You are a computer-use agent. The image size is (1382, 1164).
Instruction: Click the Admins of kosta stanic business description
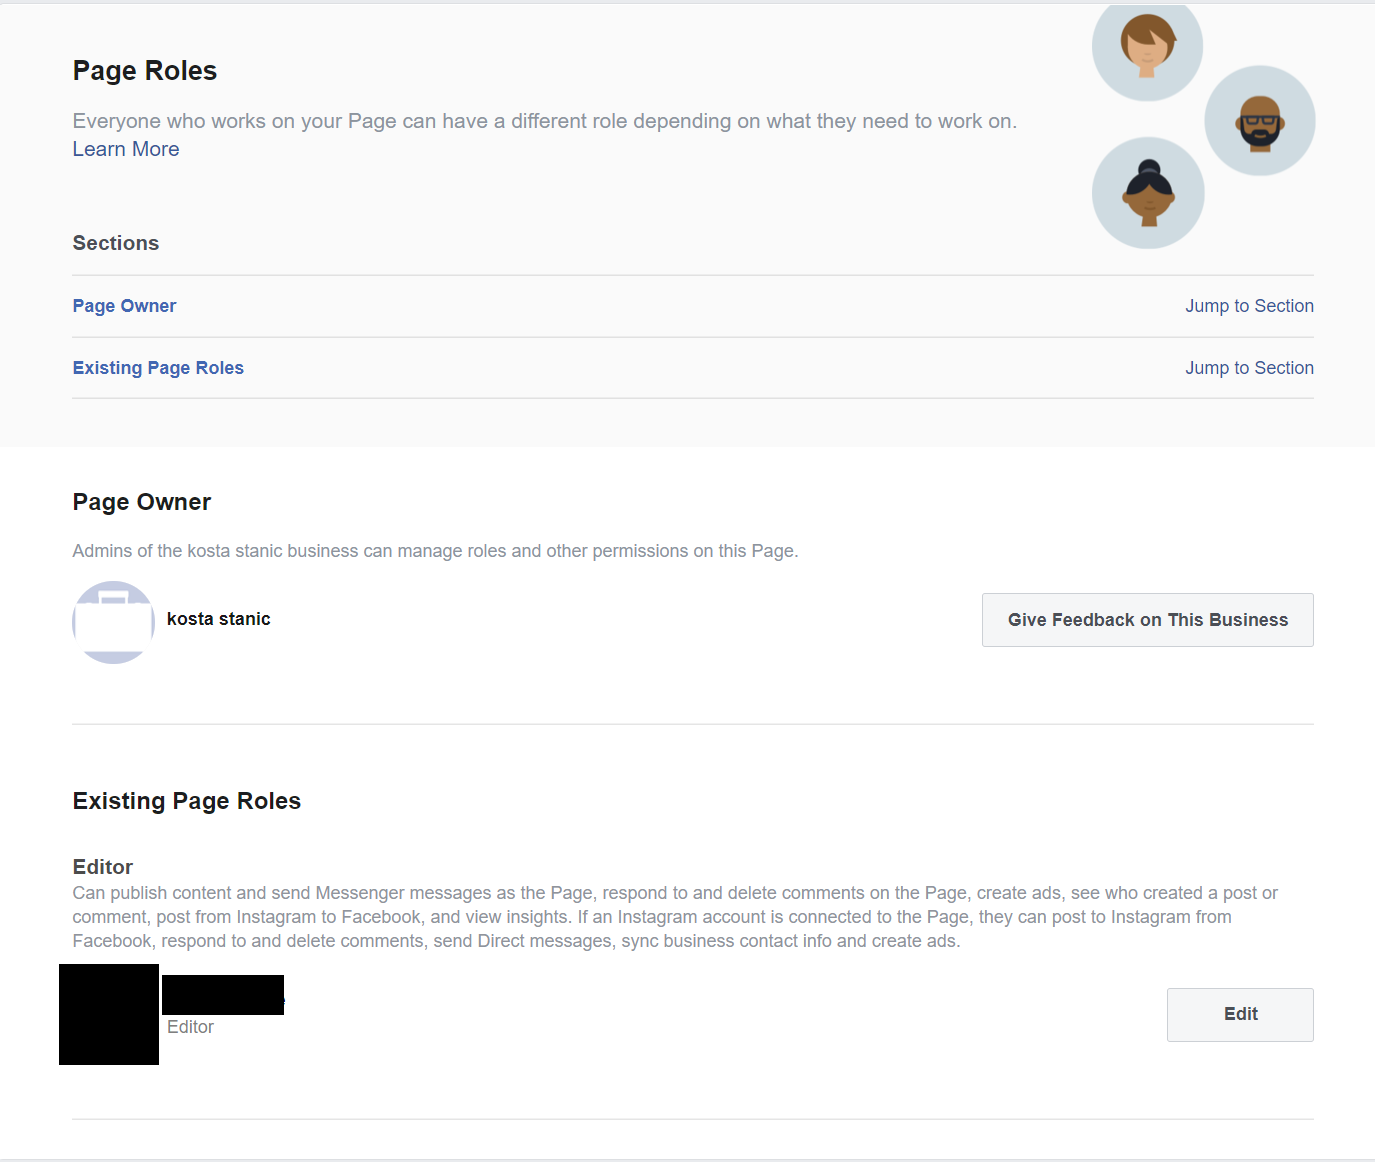coord(435,551)
